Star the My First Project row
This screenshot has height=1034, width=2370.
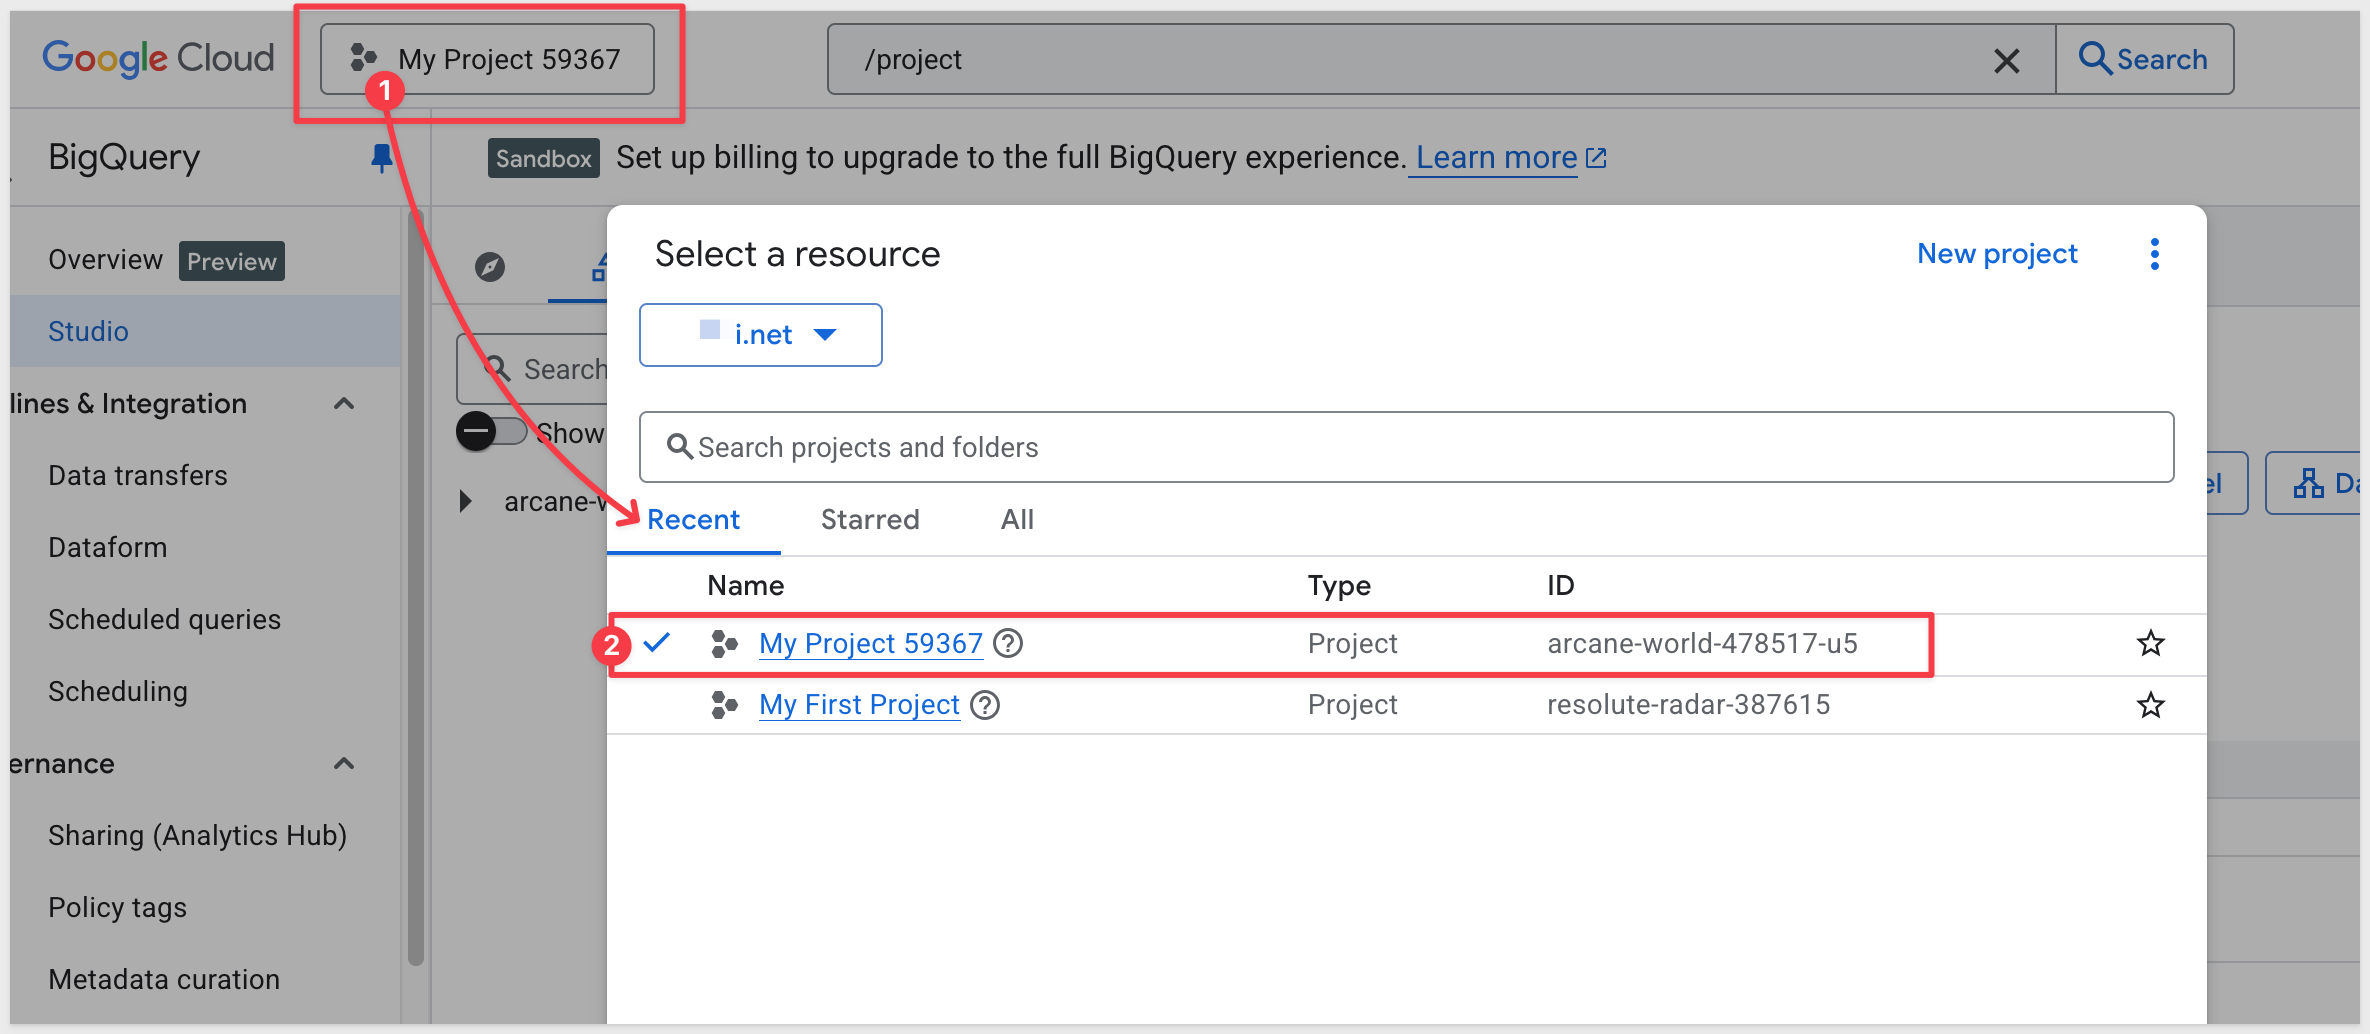pyautogui.click(x=2150, y=705)
